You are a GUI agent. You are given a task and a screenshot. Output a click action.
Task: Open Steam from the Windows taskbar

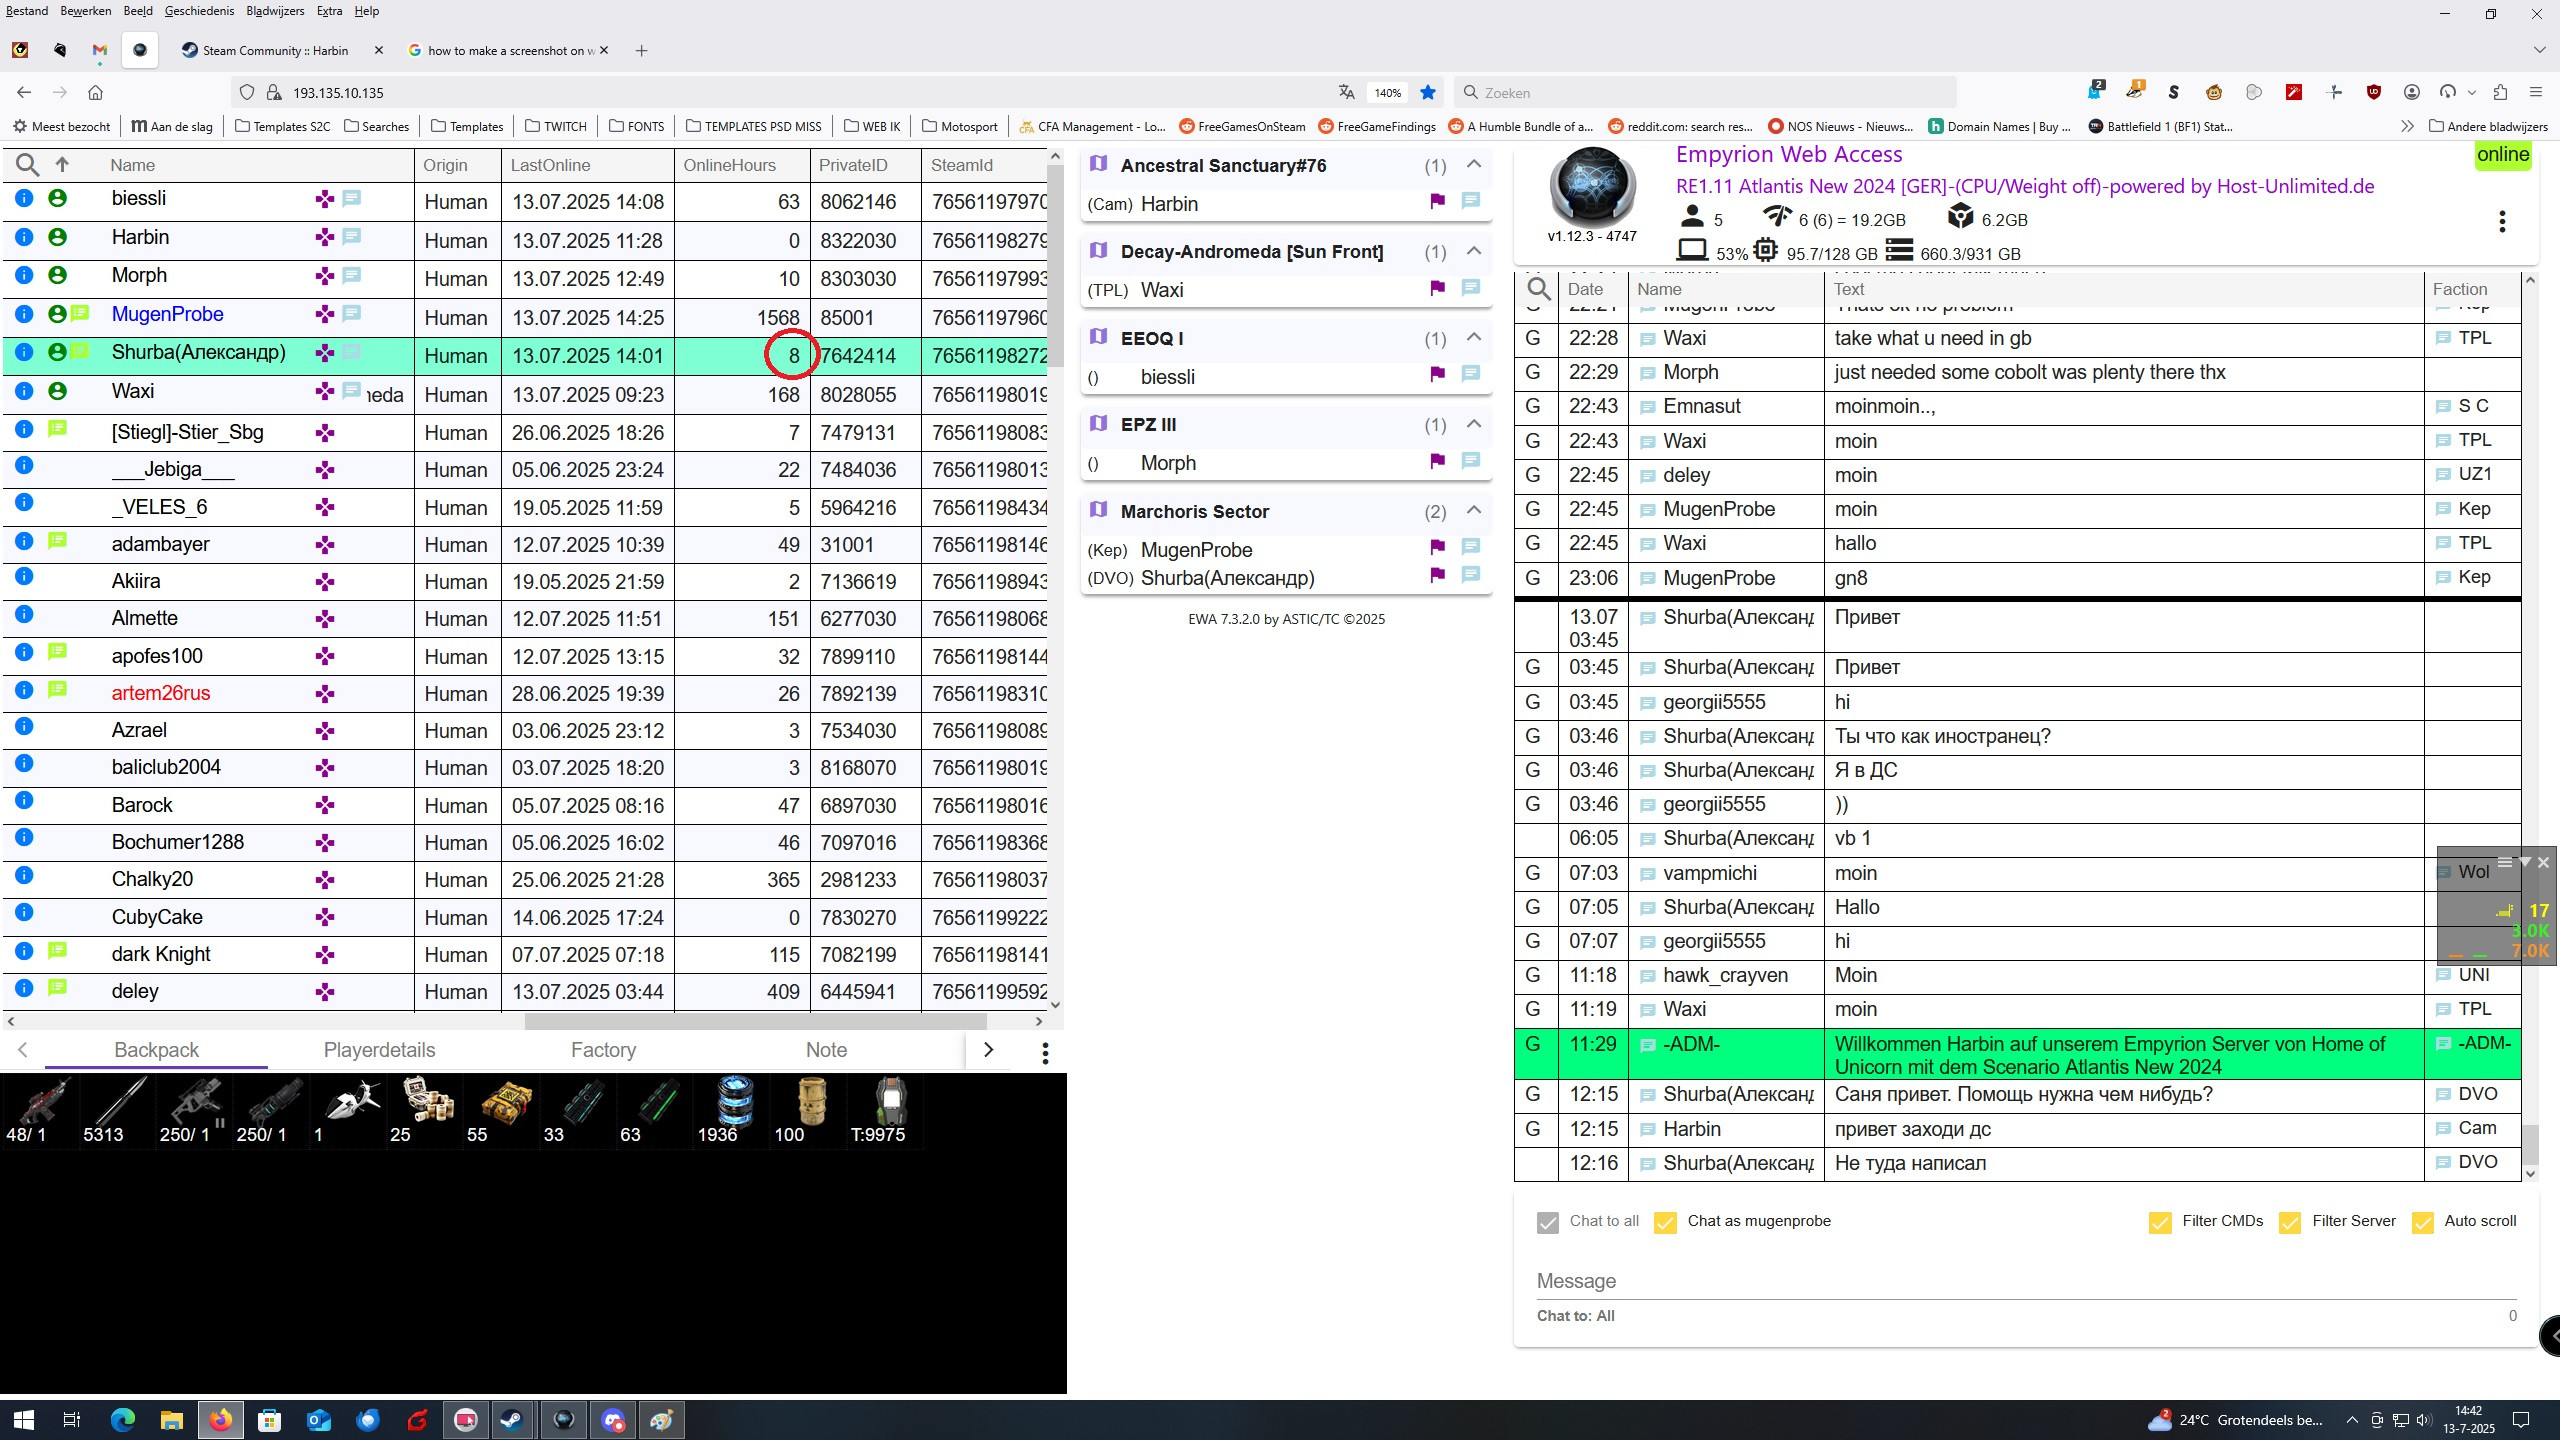[512, 1420]
